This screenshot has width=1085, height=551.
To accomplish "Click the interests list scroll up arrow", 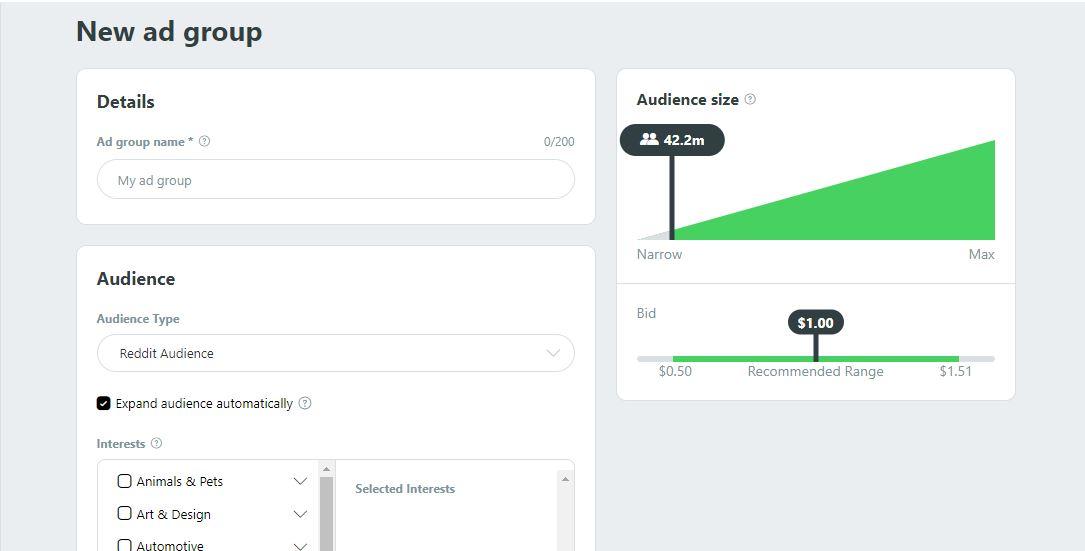I will point(327,469).
